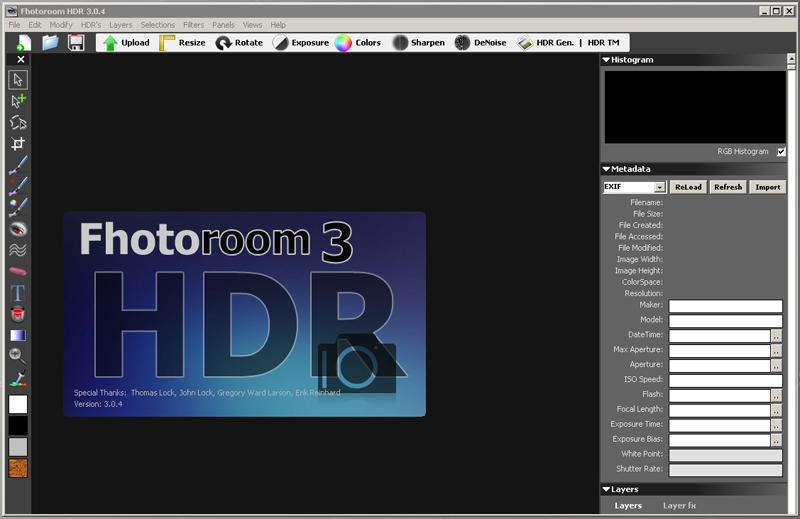Screen dimensions: 800x519
Task: Close the tool palette with the X
Action: [21, 59]
